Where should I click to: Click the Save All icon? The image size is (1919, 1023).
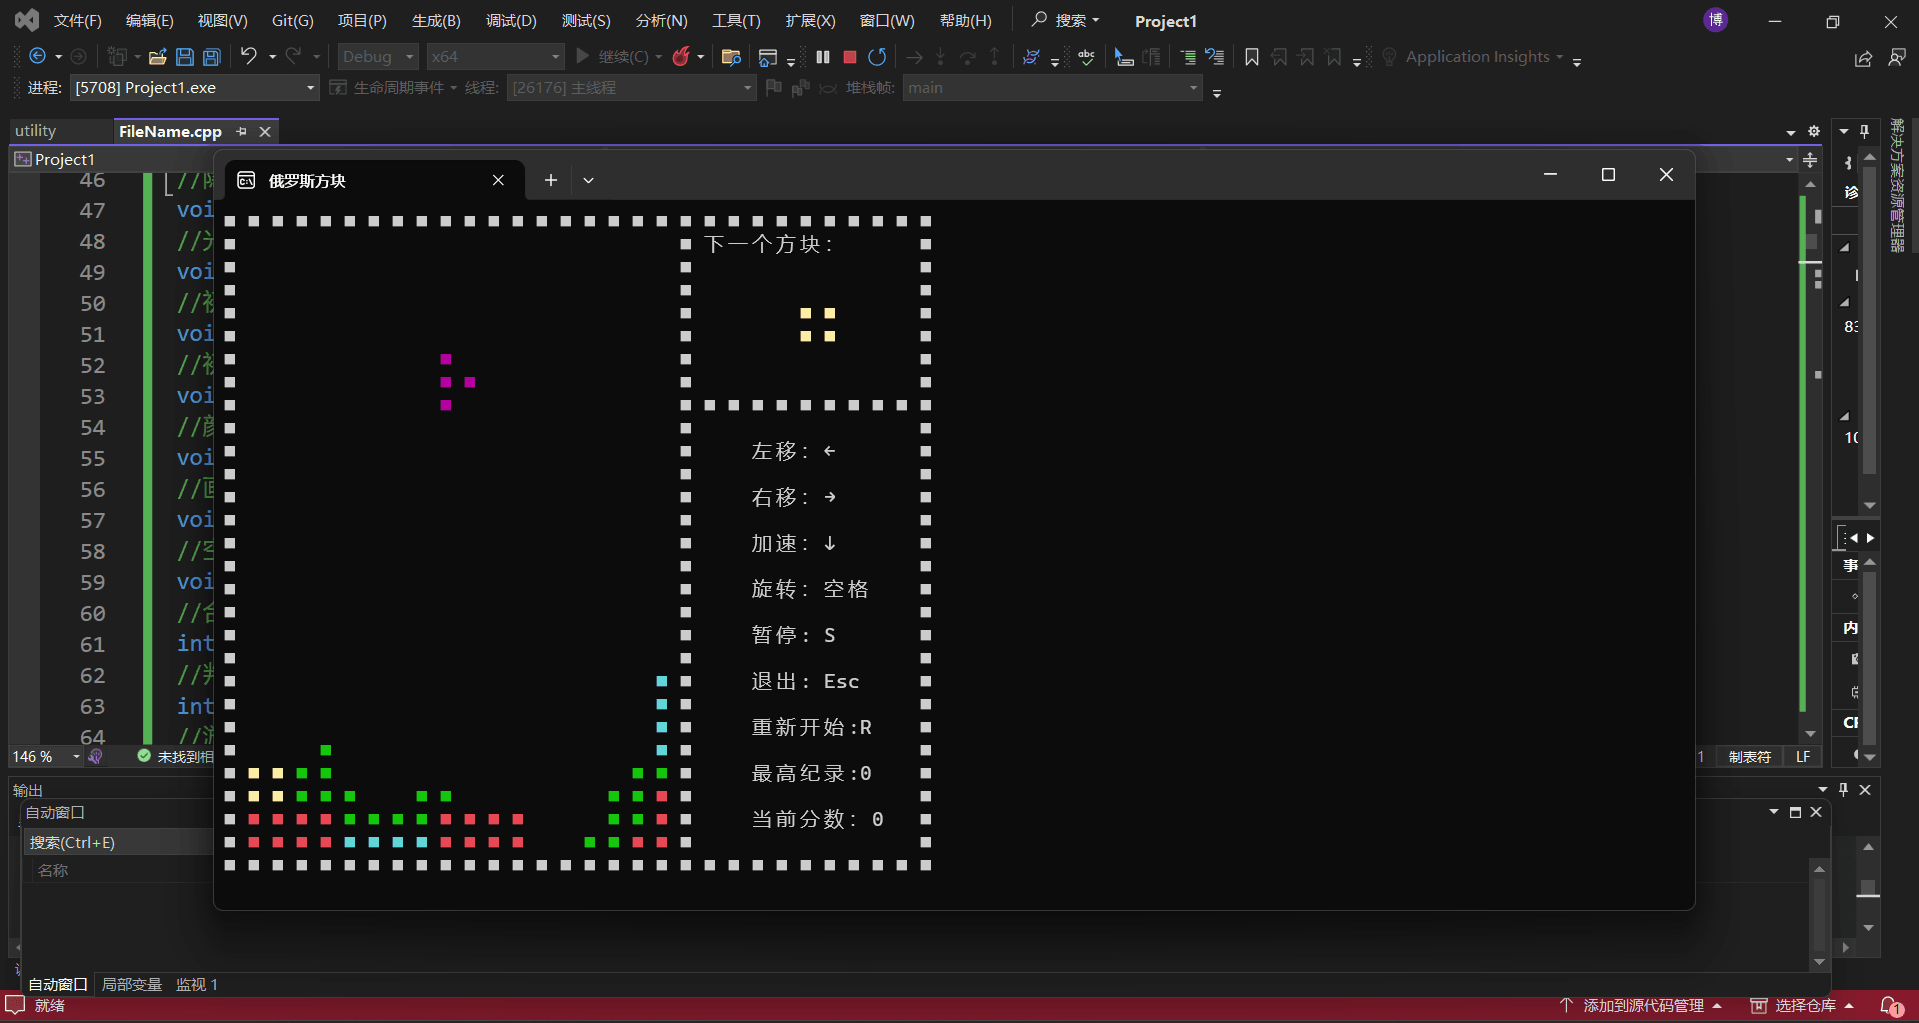[x=212, y=57]
